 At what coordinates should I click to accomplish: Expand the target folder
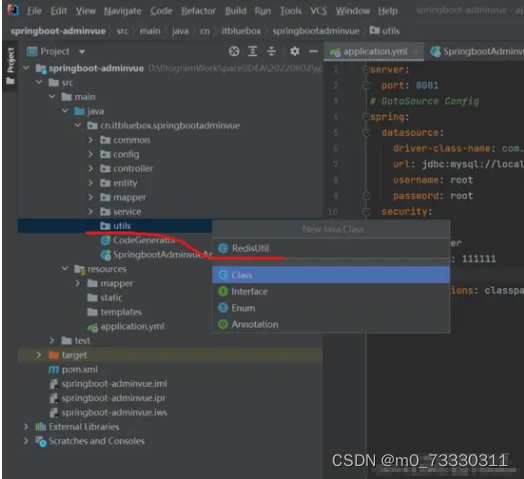pos(39,355)
